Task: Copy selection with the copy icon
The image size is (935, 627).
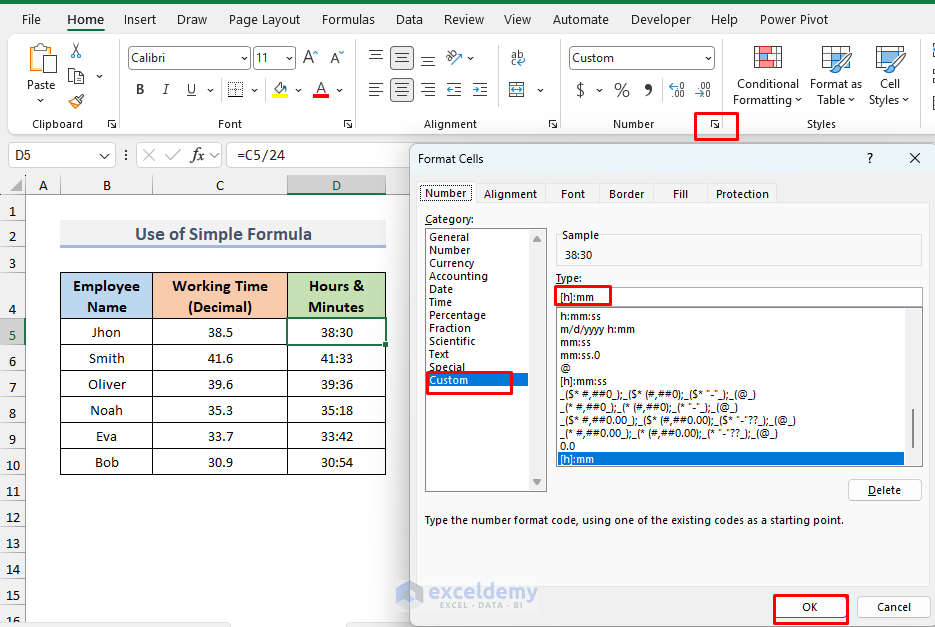Action: [x=76, y=76]
